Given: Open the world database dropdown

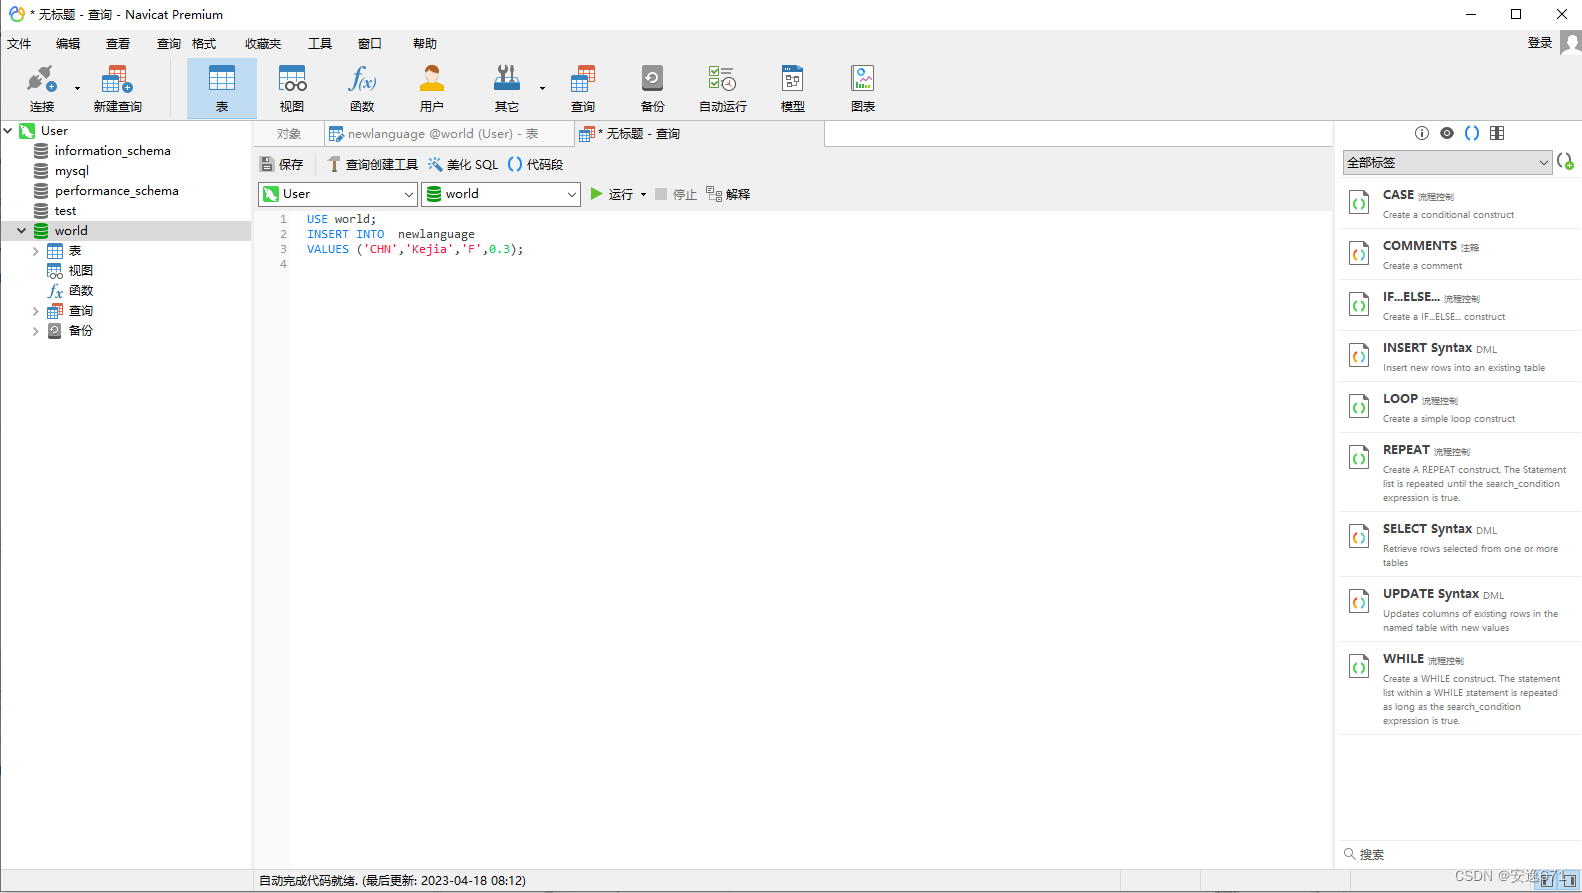Looking at the screenshot, I should 501,194.
